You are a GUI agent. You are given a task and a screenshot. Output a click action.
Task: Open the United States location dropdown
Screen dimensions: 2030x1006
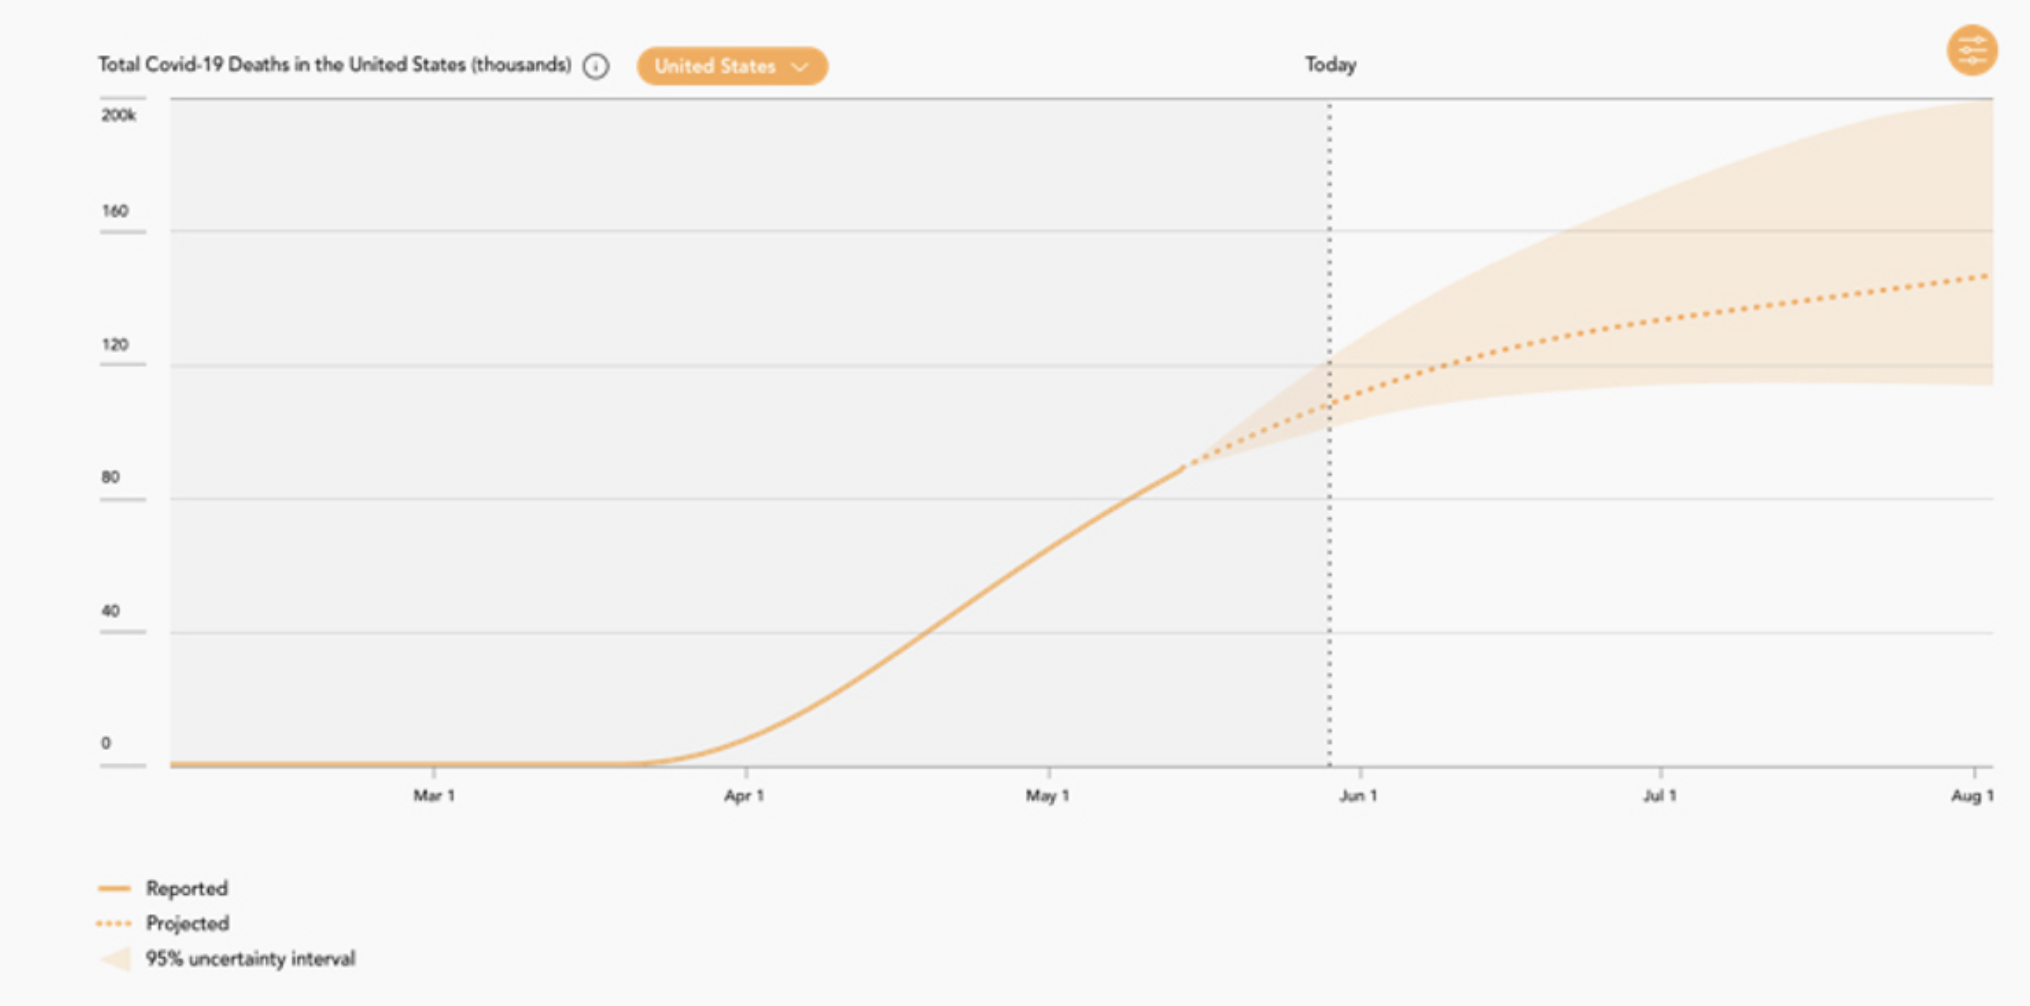coord(731,66)
